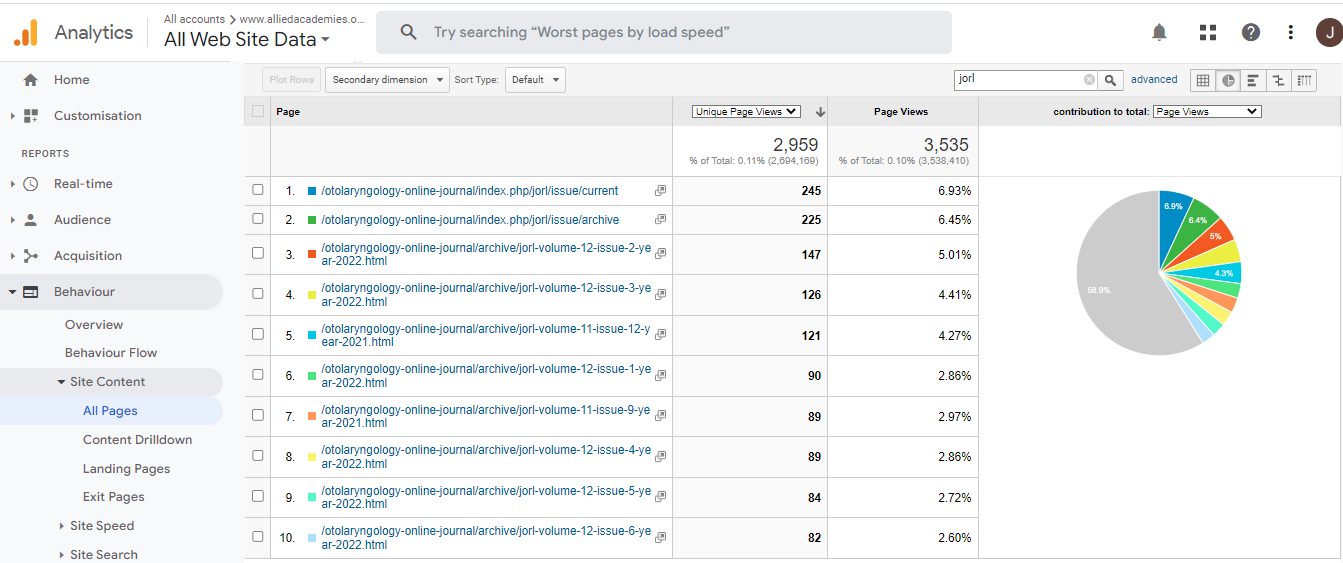Open the Google apps grid icon
1343x563 pixels.
pyautogui.click(x=1208, y=32)
